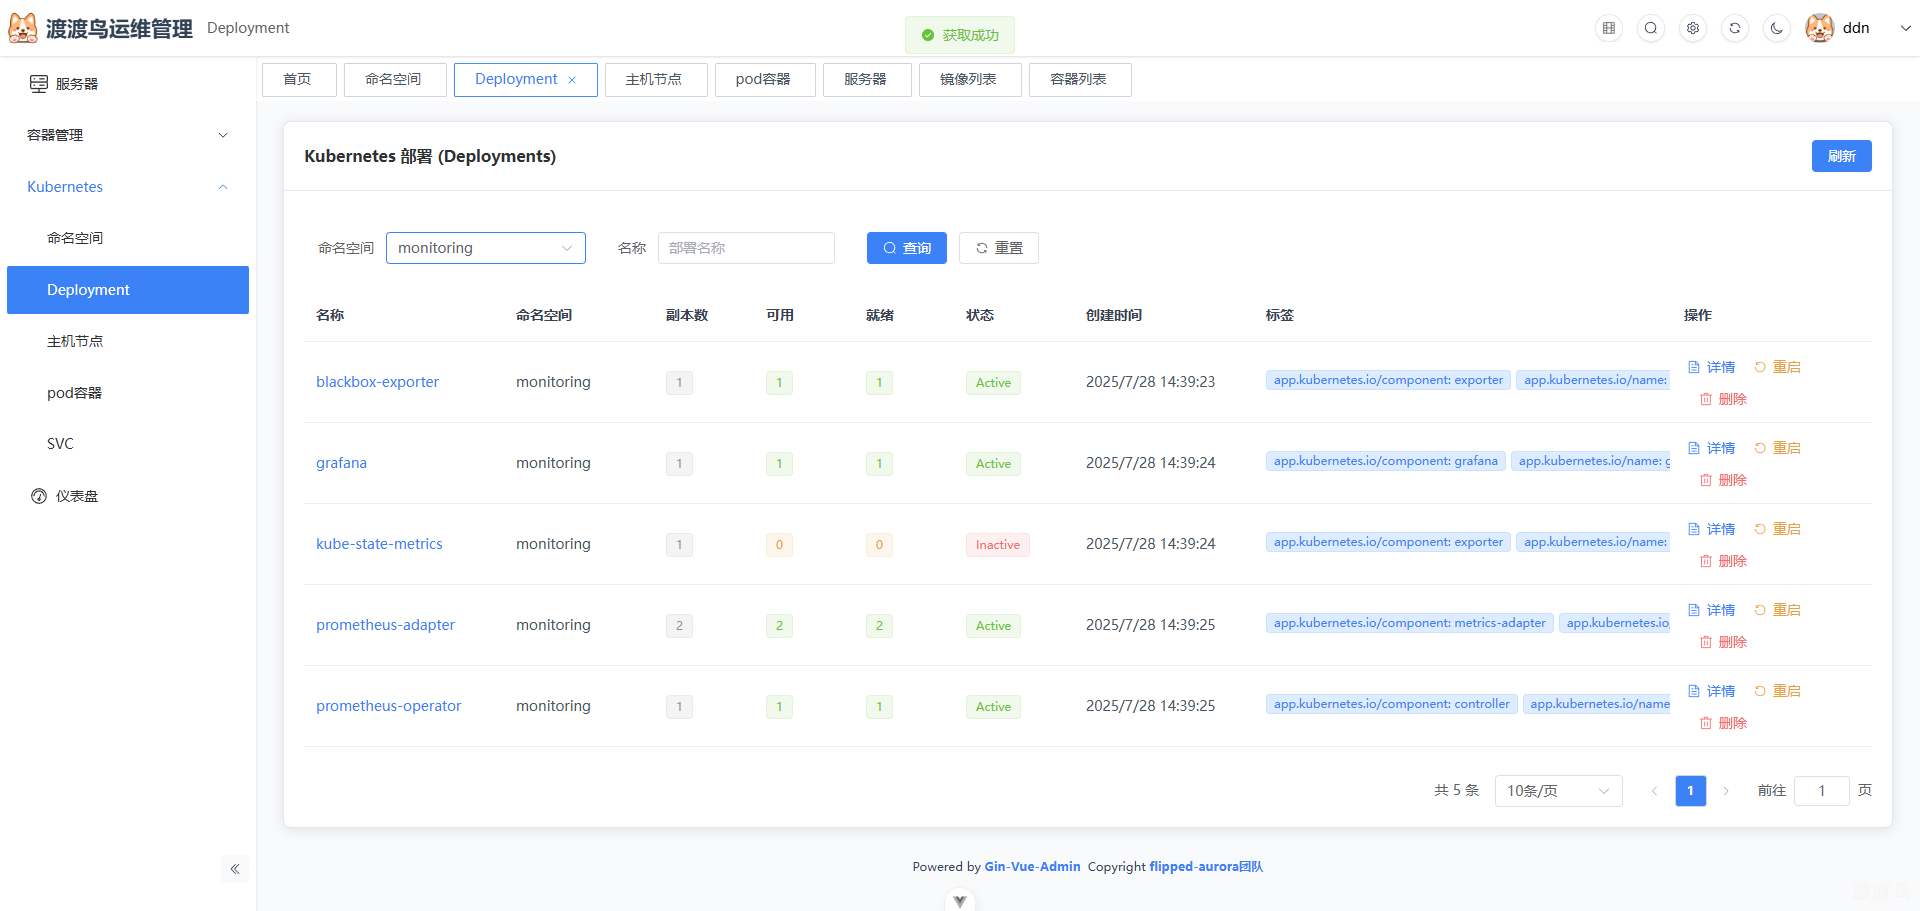Screen dimensions: 1920x911
Task: Select the 服务器 icon in the sidebar
Action: point(38,84)
